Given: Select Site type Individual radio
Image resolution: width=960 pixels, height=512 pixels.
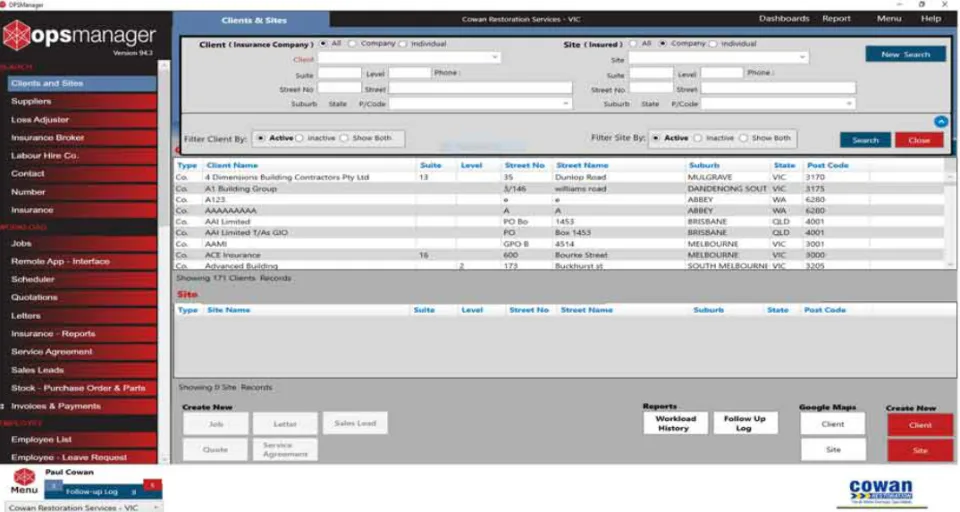Looking at the screenshot, I should (713, 43).
